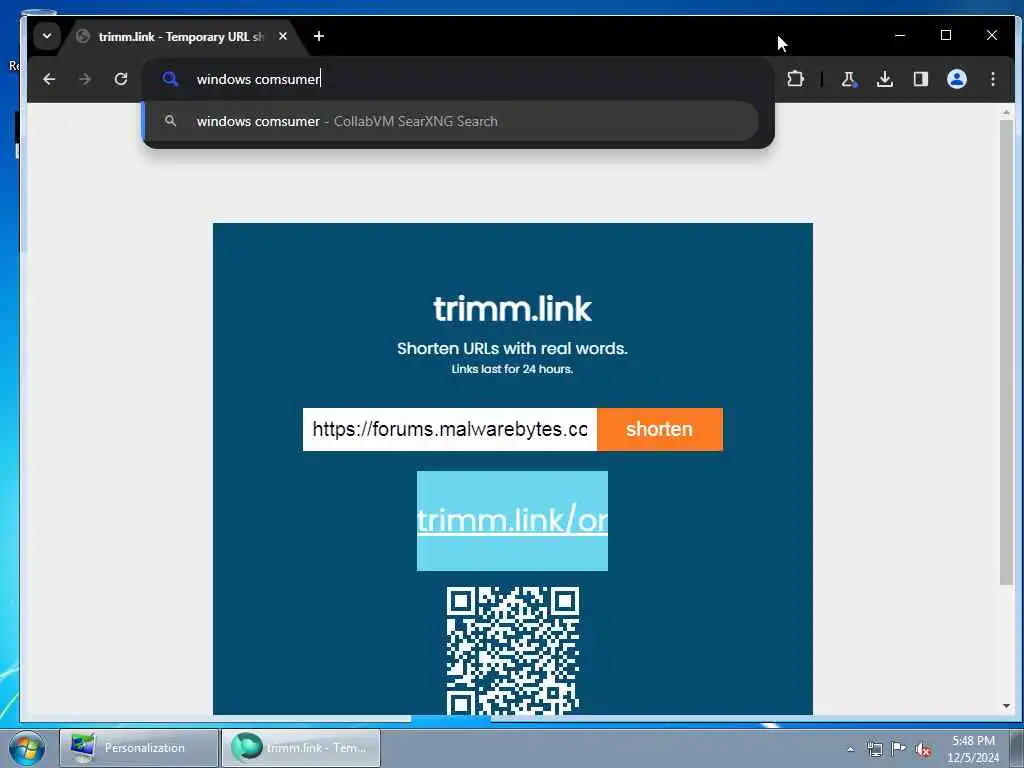Open the Windows Start orb
The height and width of the screenshot is (768, 1024).
(27, 748)
